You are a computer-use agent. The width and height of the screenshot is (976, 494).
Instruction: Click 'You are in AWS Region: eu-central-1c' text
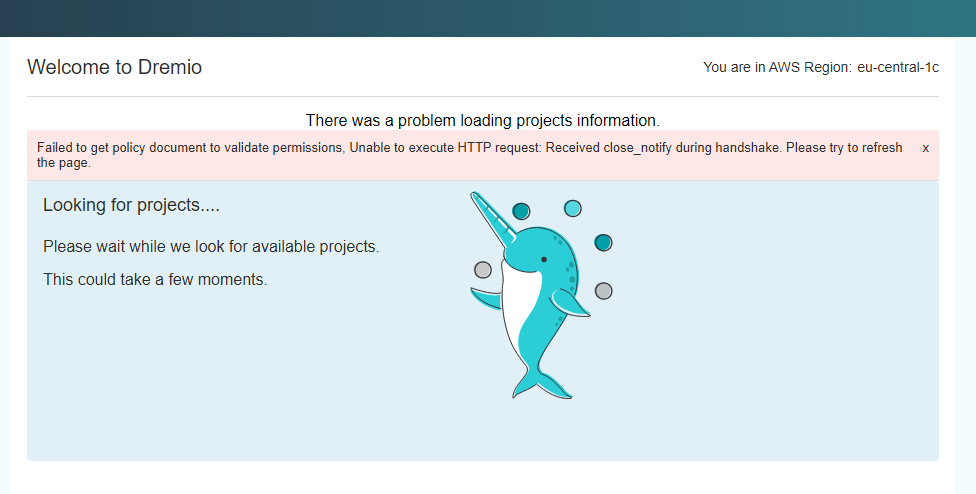pos(821,67)
